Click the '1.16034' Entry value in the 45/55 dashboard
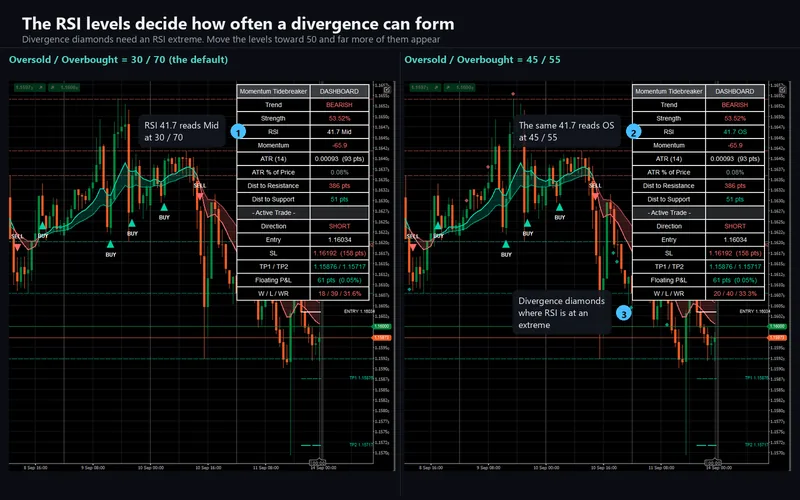Viewport: 800px width, 500px height. click(735, 240)
